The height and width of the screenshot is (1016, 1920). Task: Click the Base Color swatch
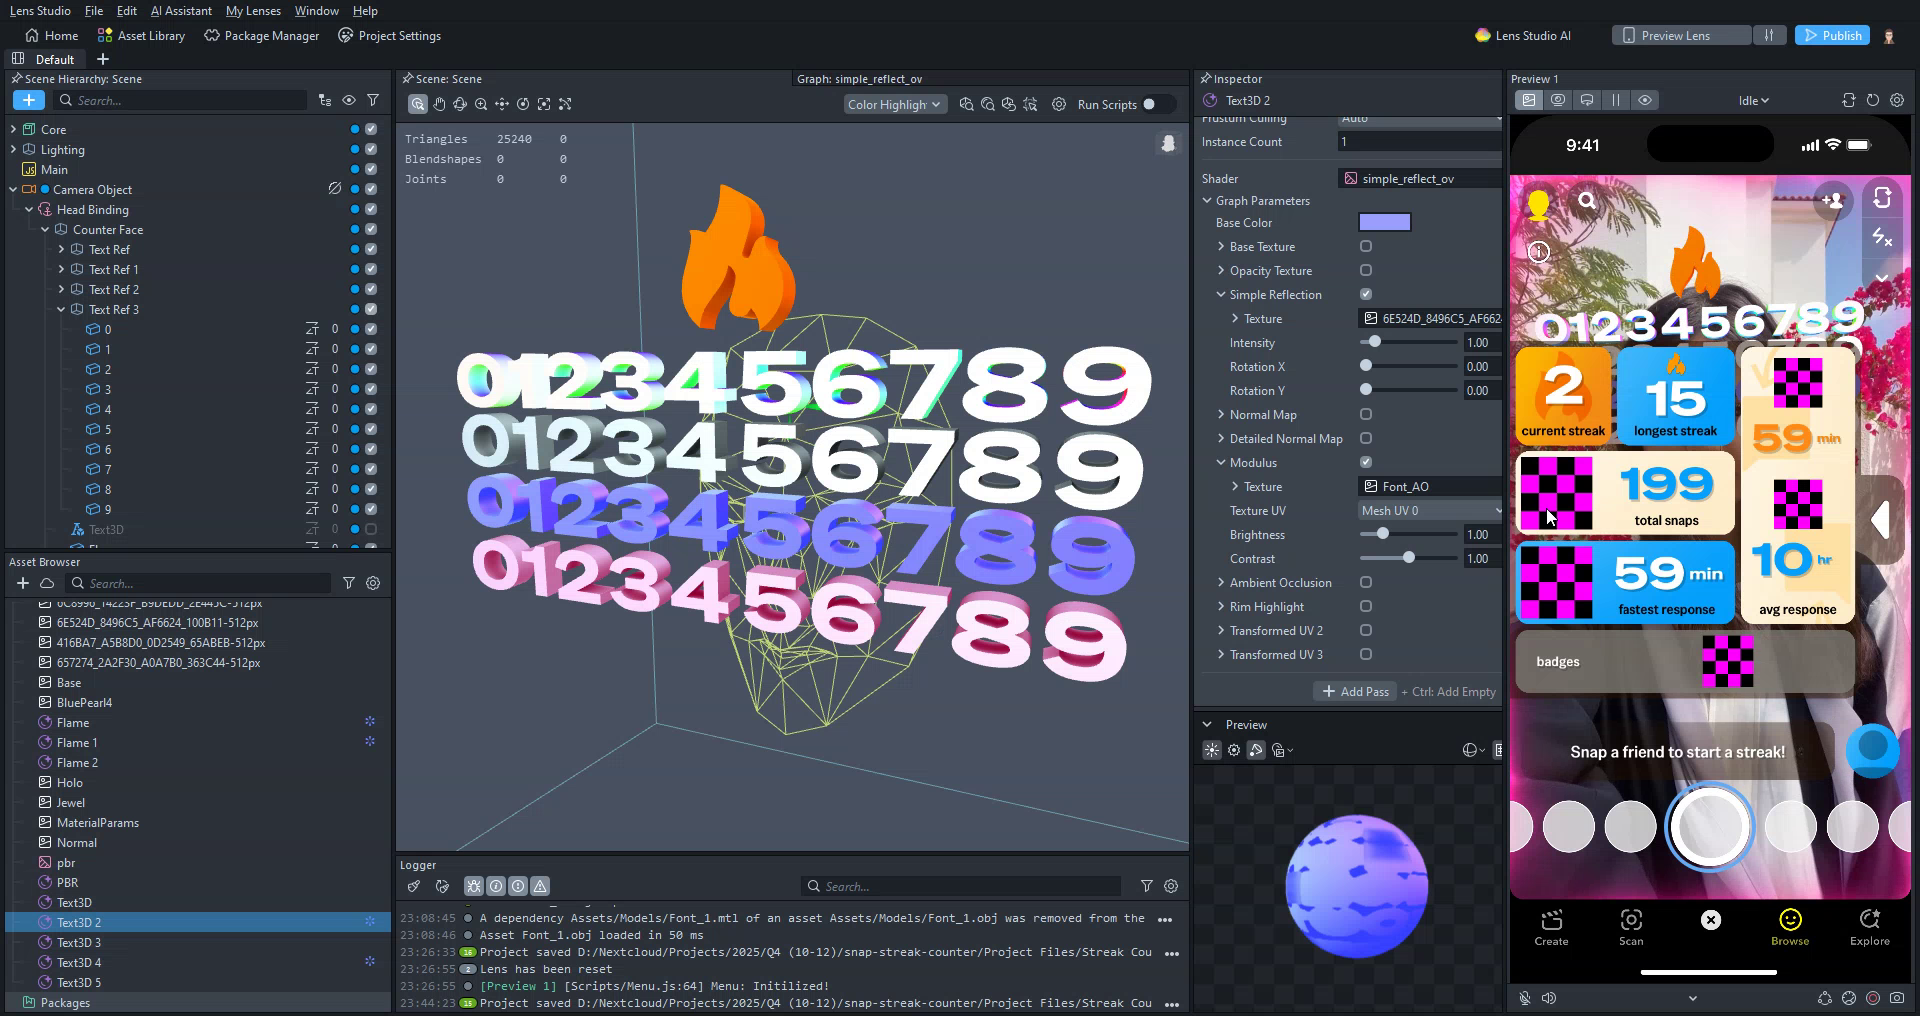click(1385, 223)
